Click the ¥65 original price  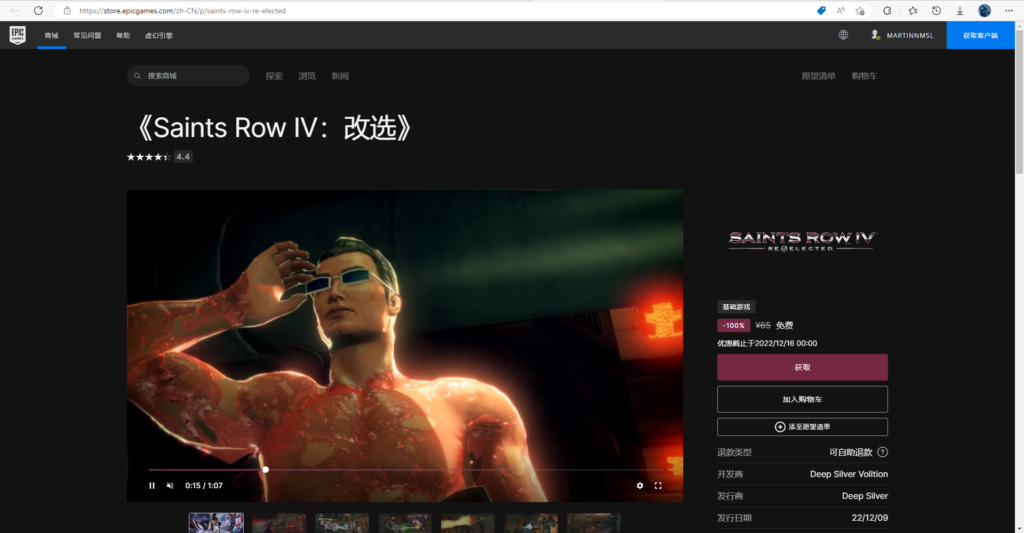[x=763, y=325]
